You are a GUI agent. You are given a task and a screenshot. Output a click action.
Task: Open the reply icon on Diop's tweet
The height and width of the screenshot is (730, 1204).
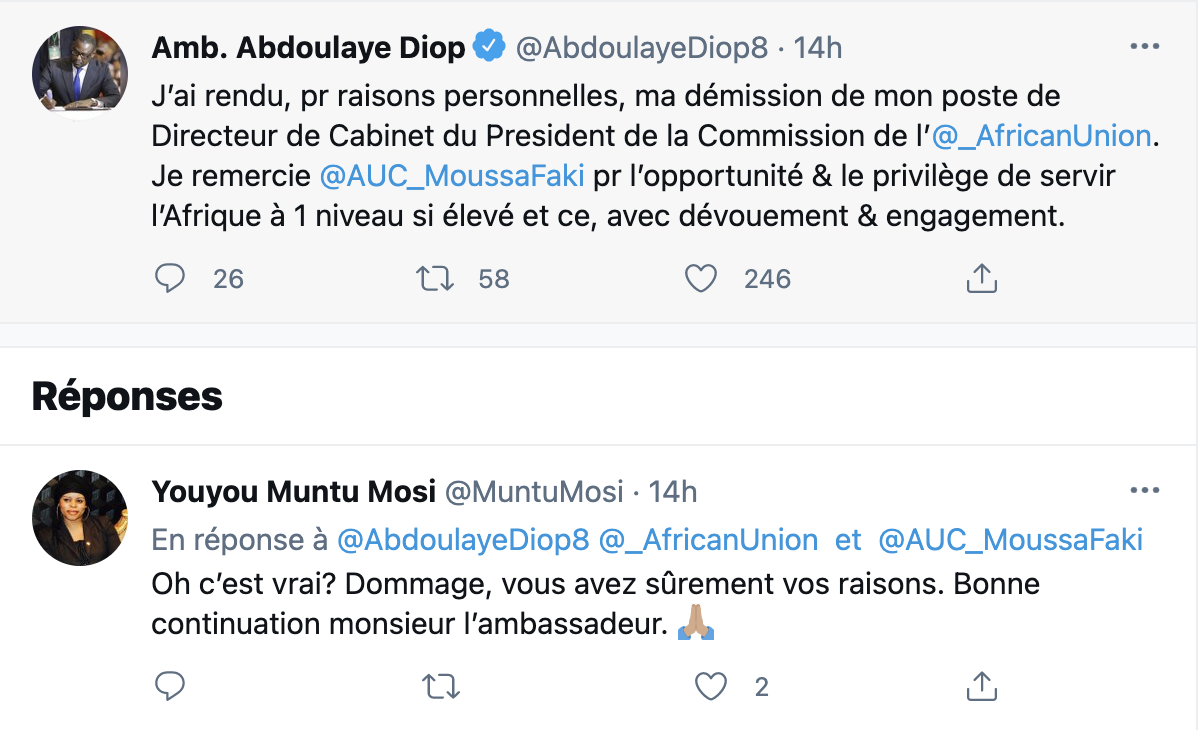(x=170, y=279)
